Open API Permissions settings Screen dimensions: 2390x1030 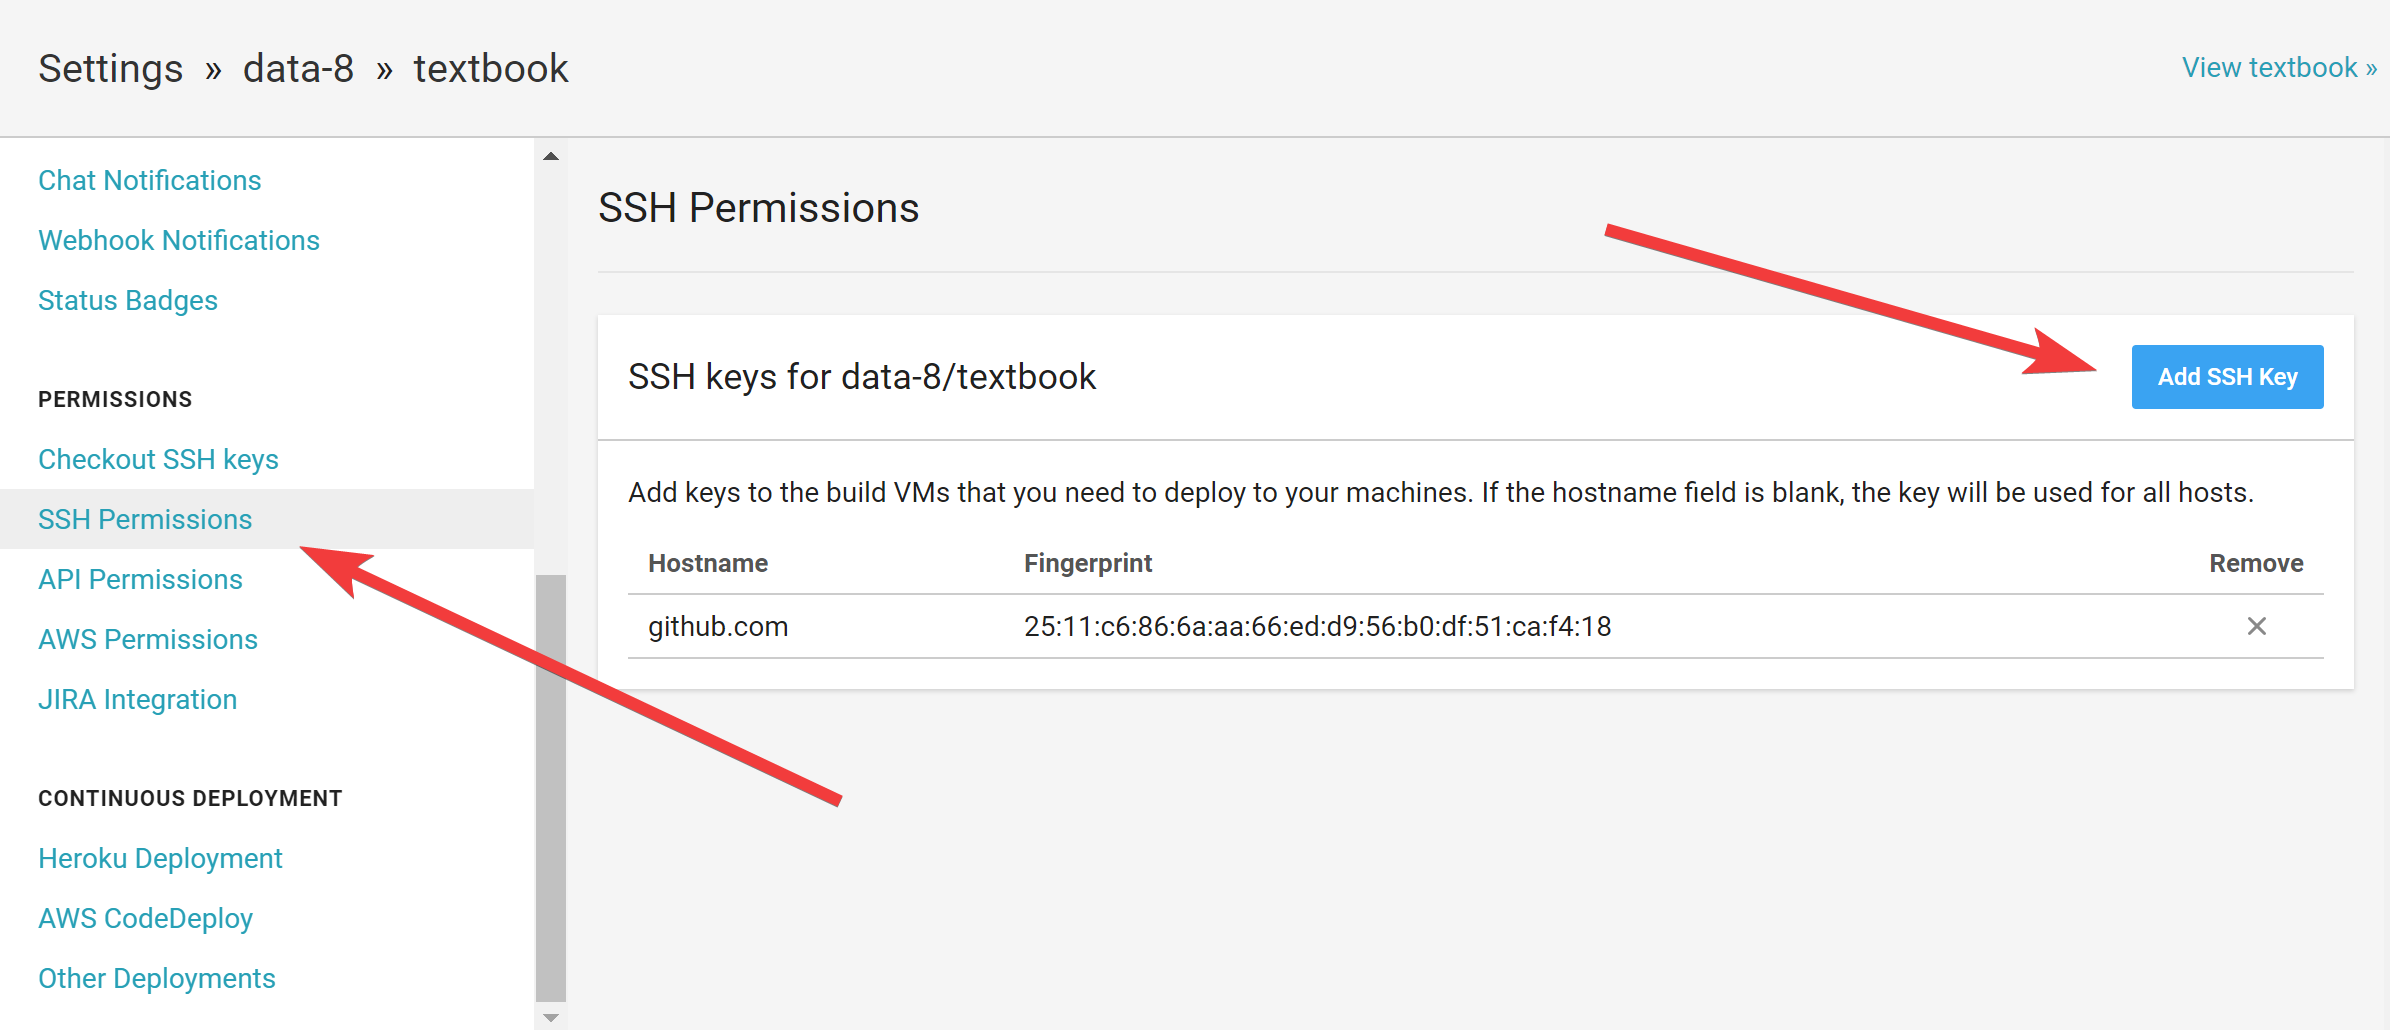pos(140,579)
